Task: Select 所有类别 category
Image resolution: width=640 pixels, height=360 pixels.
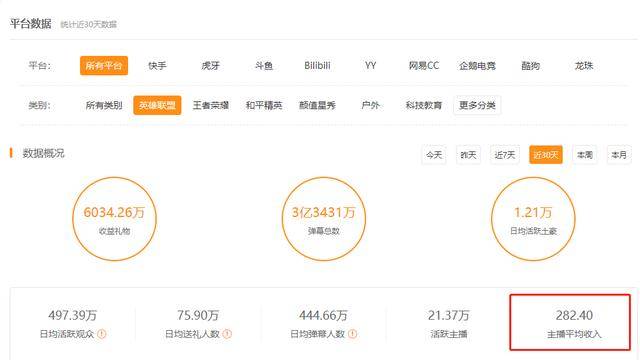Action: [104, 105]
